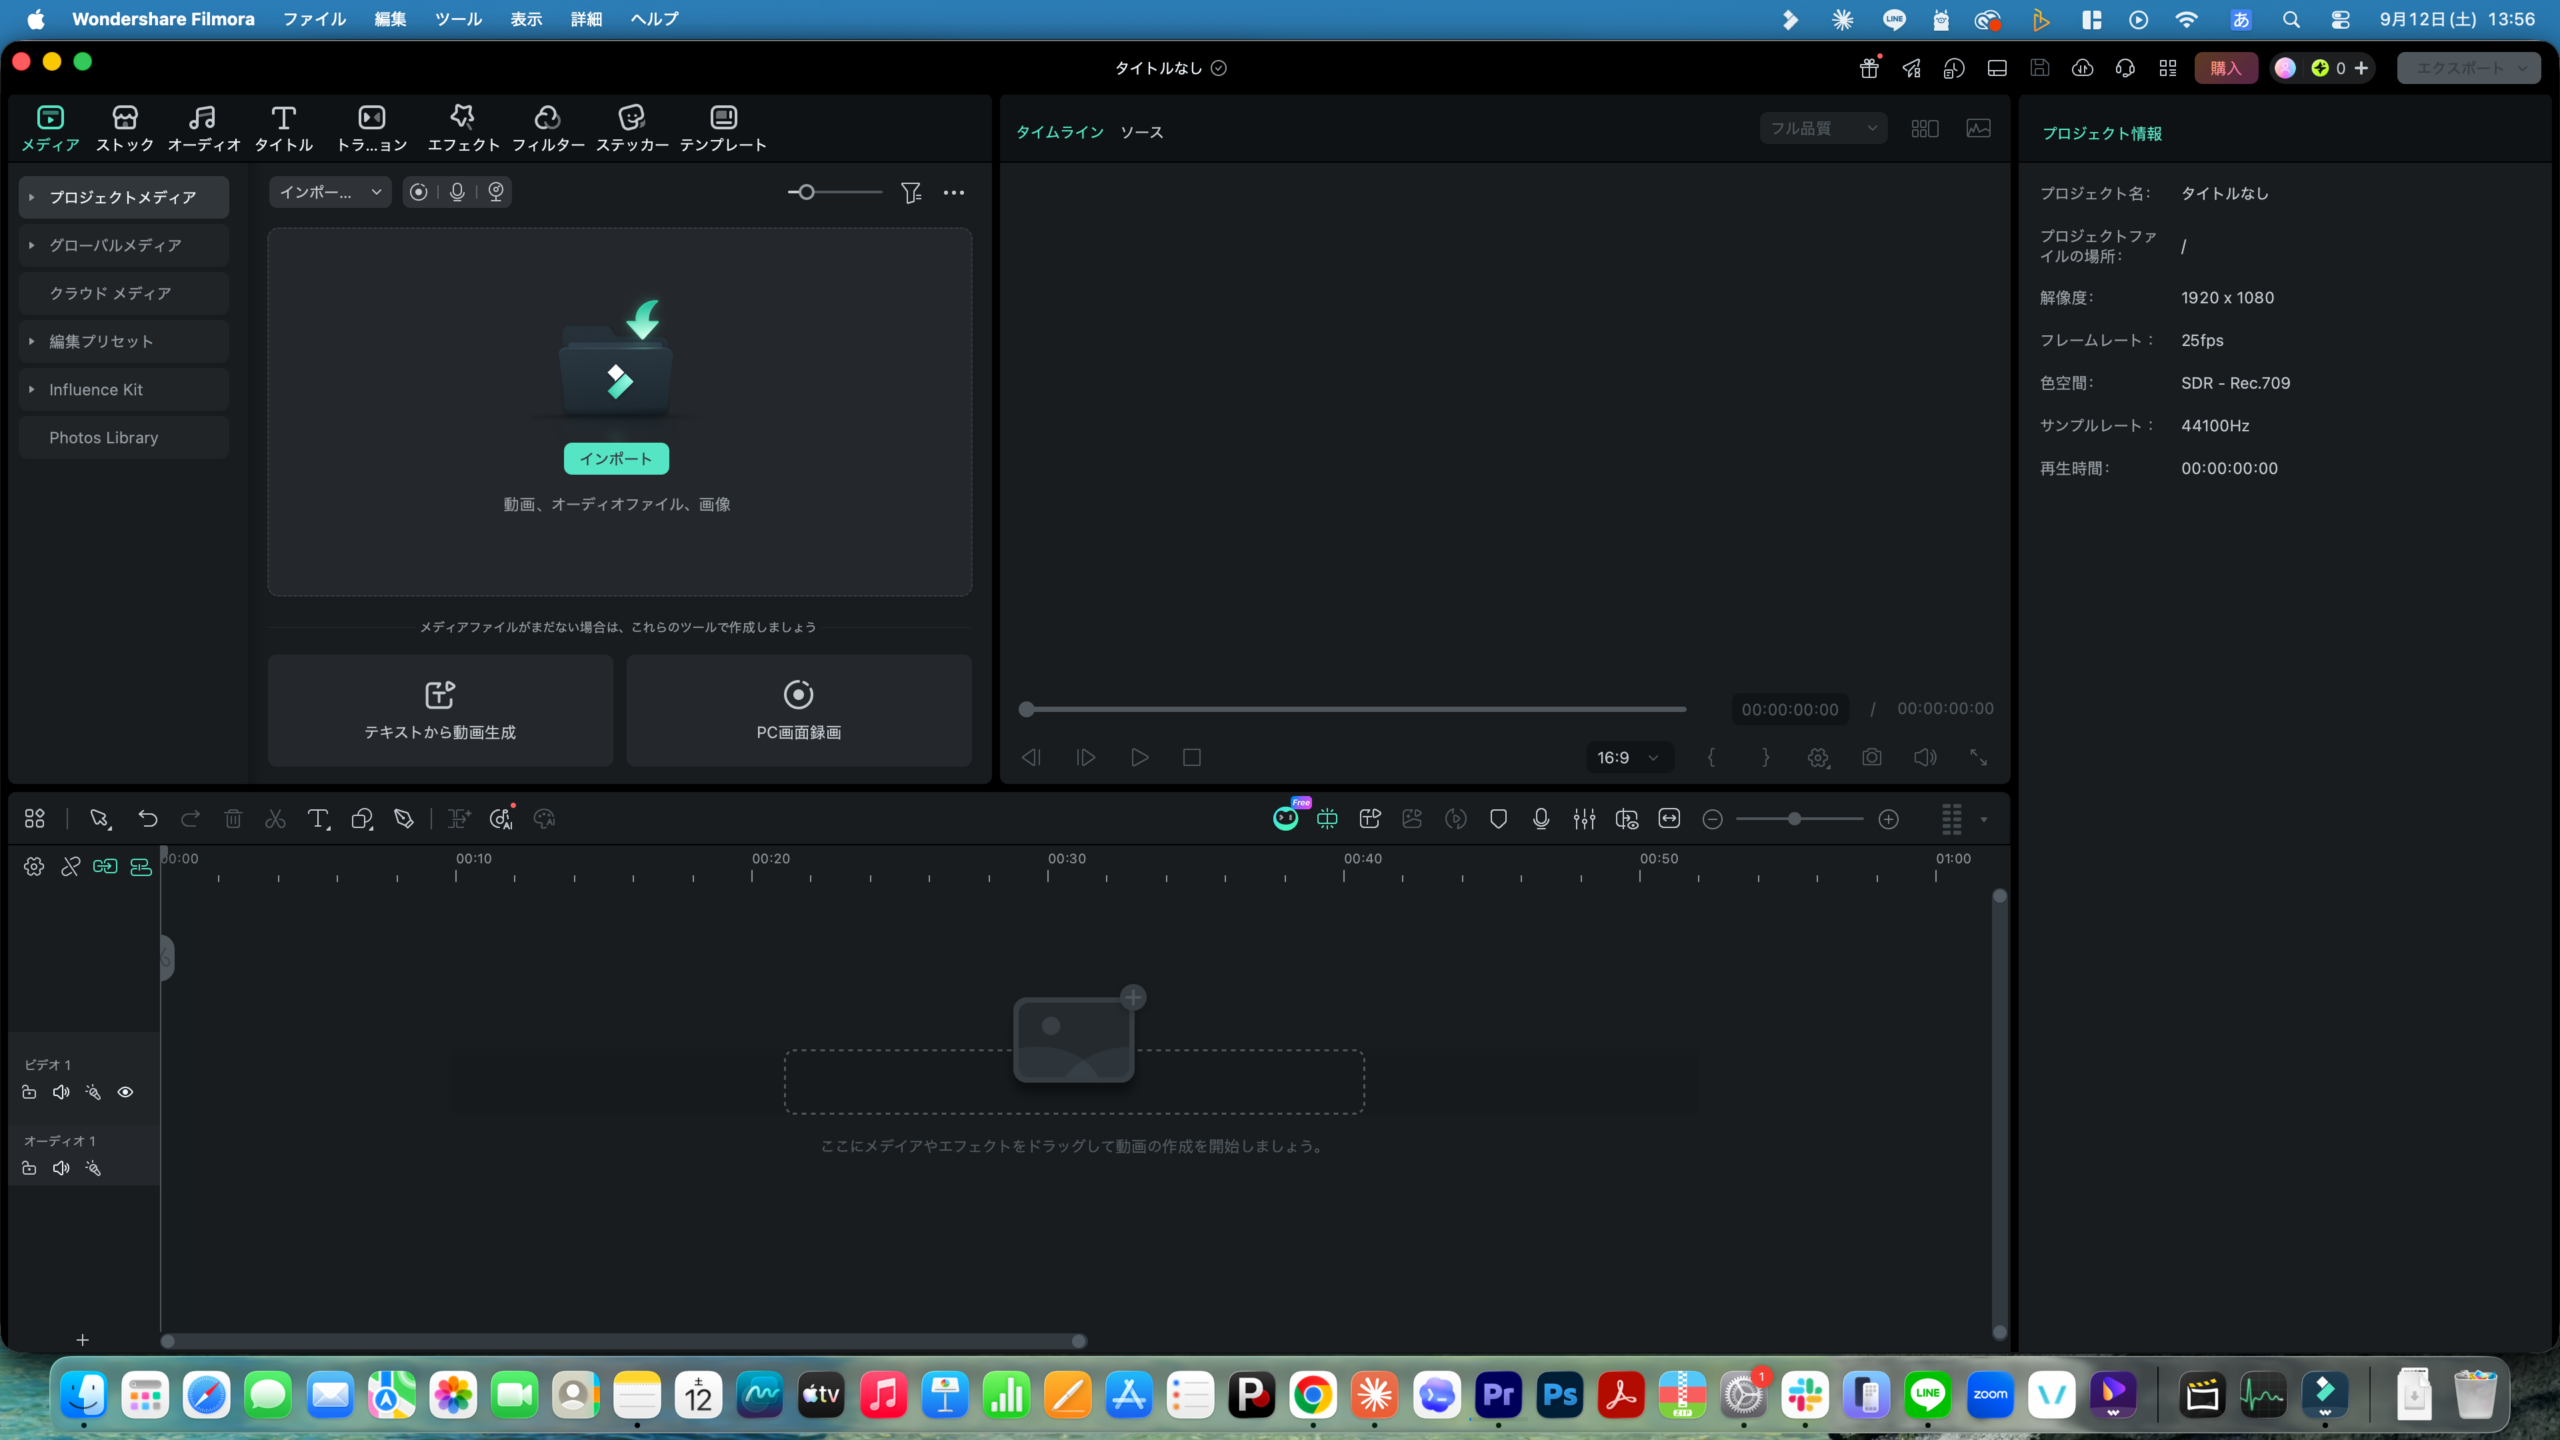Open the ツール menu
Screen dimensions: 2560x1440
click(458, 19)
